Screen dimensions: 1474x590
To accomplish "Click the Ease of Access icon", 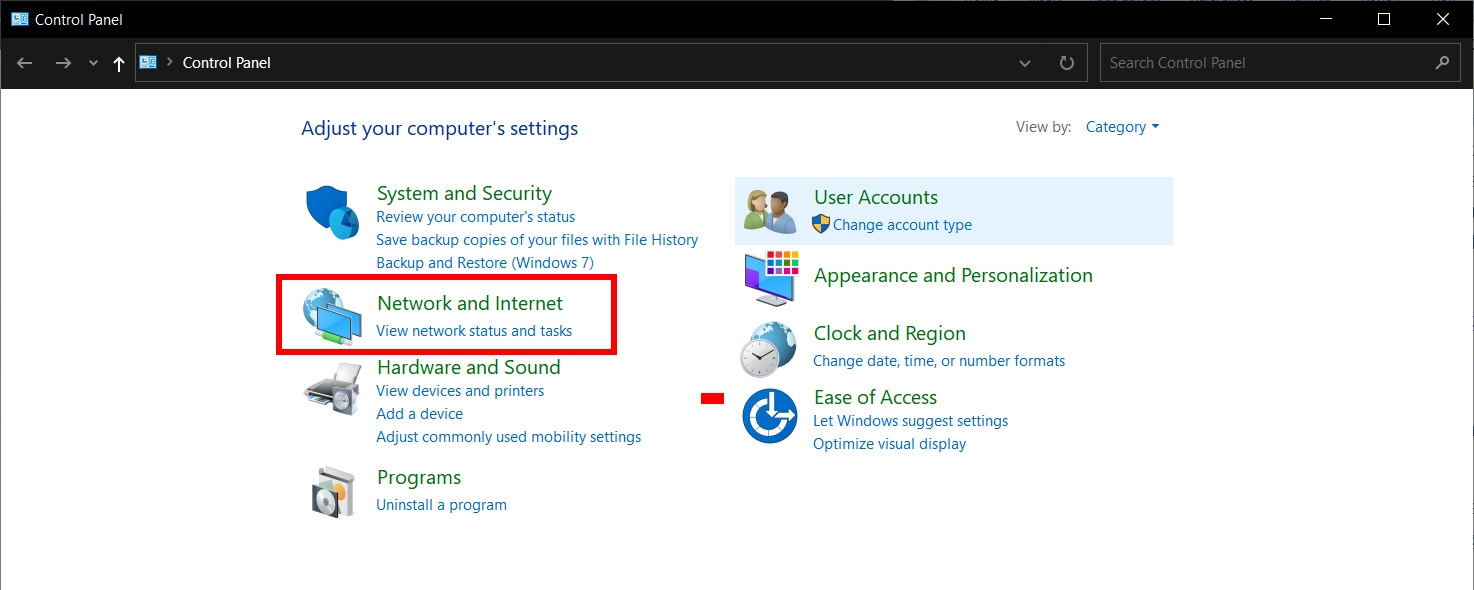I will (x=769, y=417).
